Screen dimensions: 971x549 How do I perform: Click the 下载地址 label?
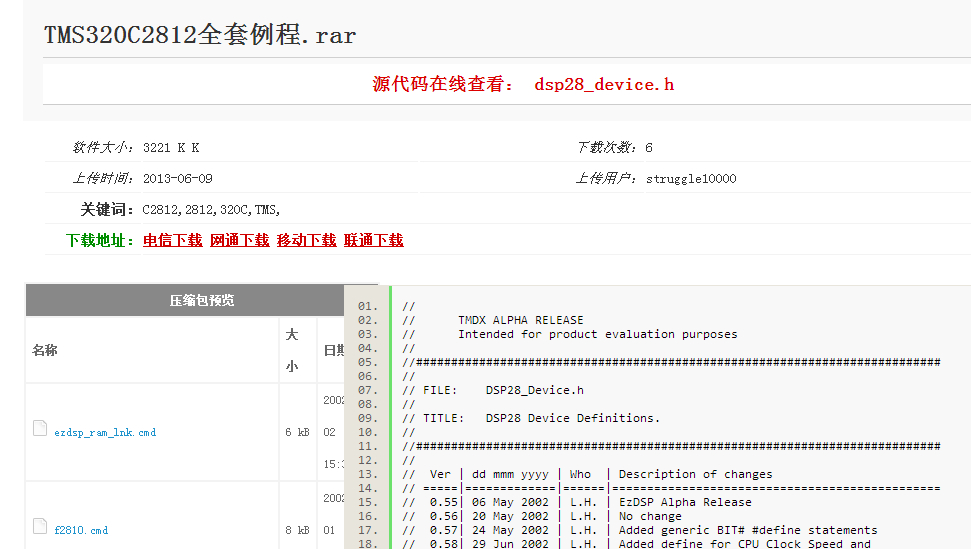(100, 240)
